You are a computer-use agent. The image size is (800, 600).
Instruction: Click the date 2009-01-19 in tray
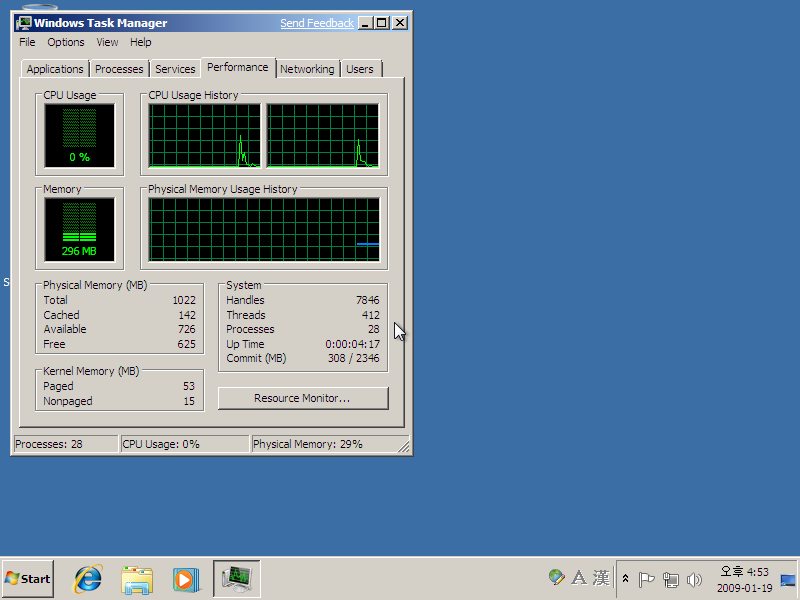click(744, 588)
